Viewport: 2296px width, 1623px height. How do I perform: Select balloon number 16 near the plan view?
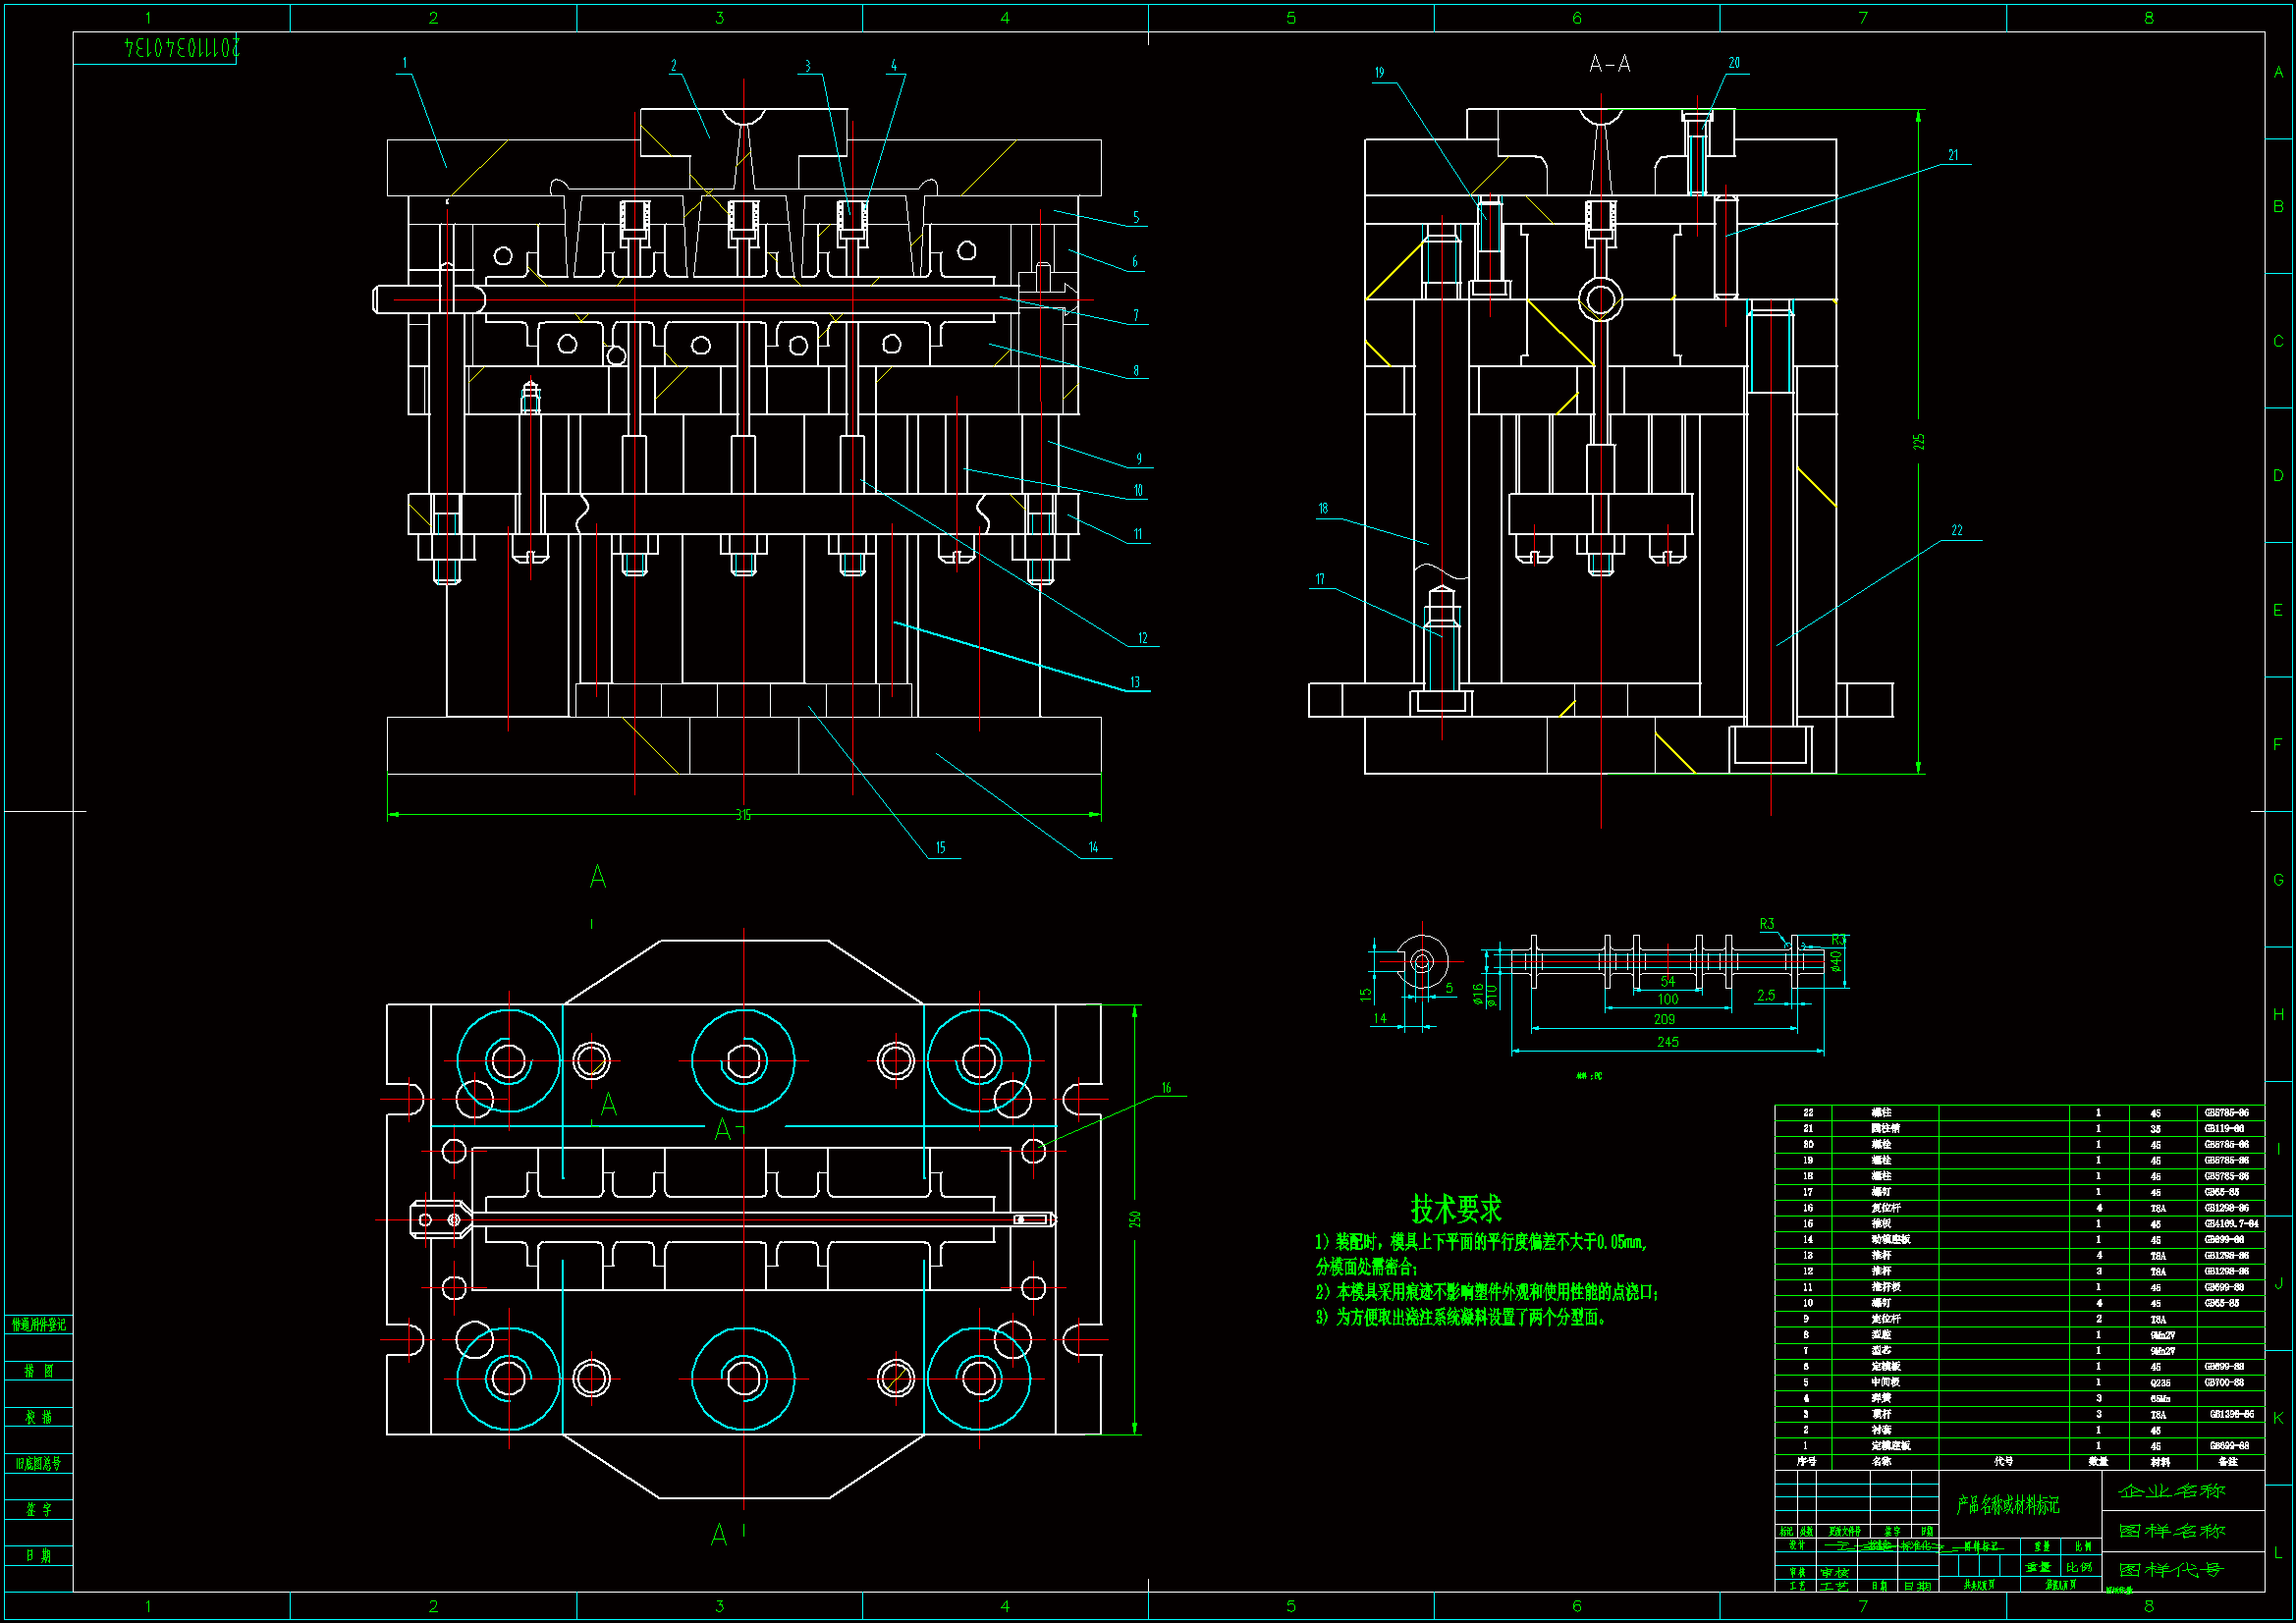tap(1166, 1088)
